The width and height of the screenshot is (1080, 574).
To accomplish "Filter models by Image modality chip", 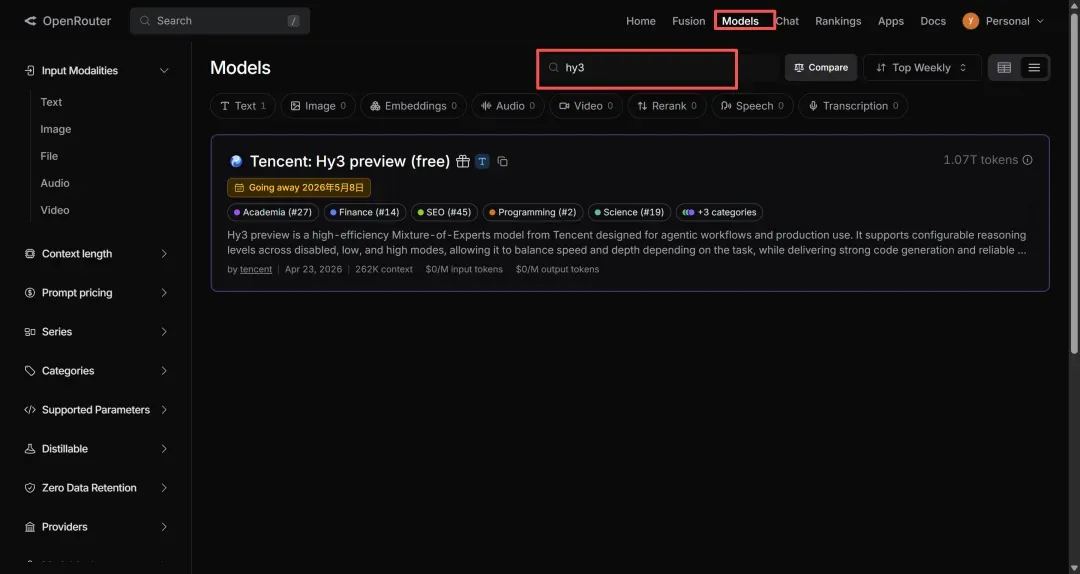I will (x=318, y=106).
